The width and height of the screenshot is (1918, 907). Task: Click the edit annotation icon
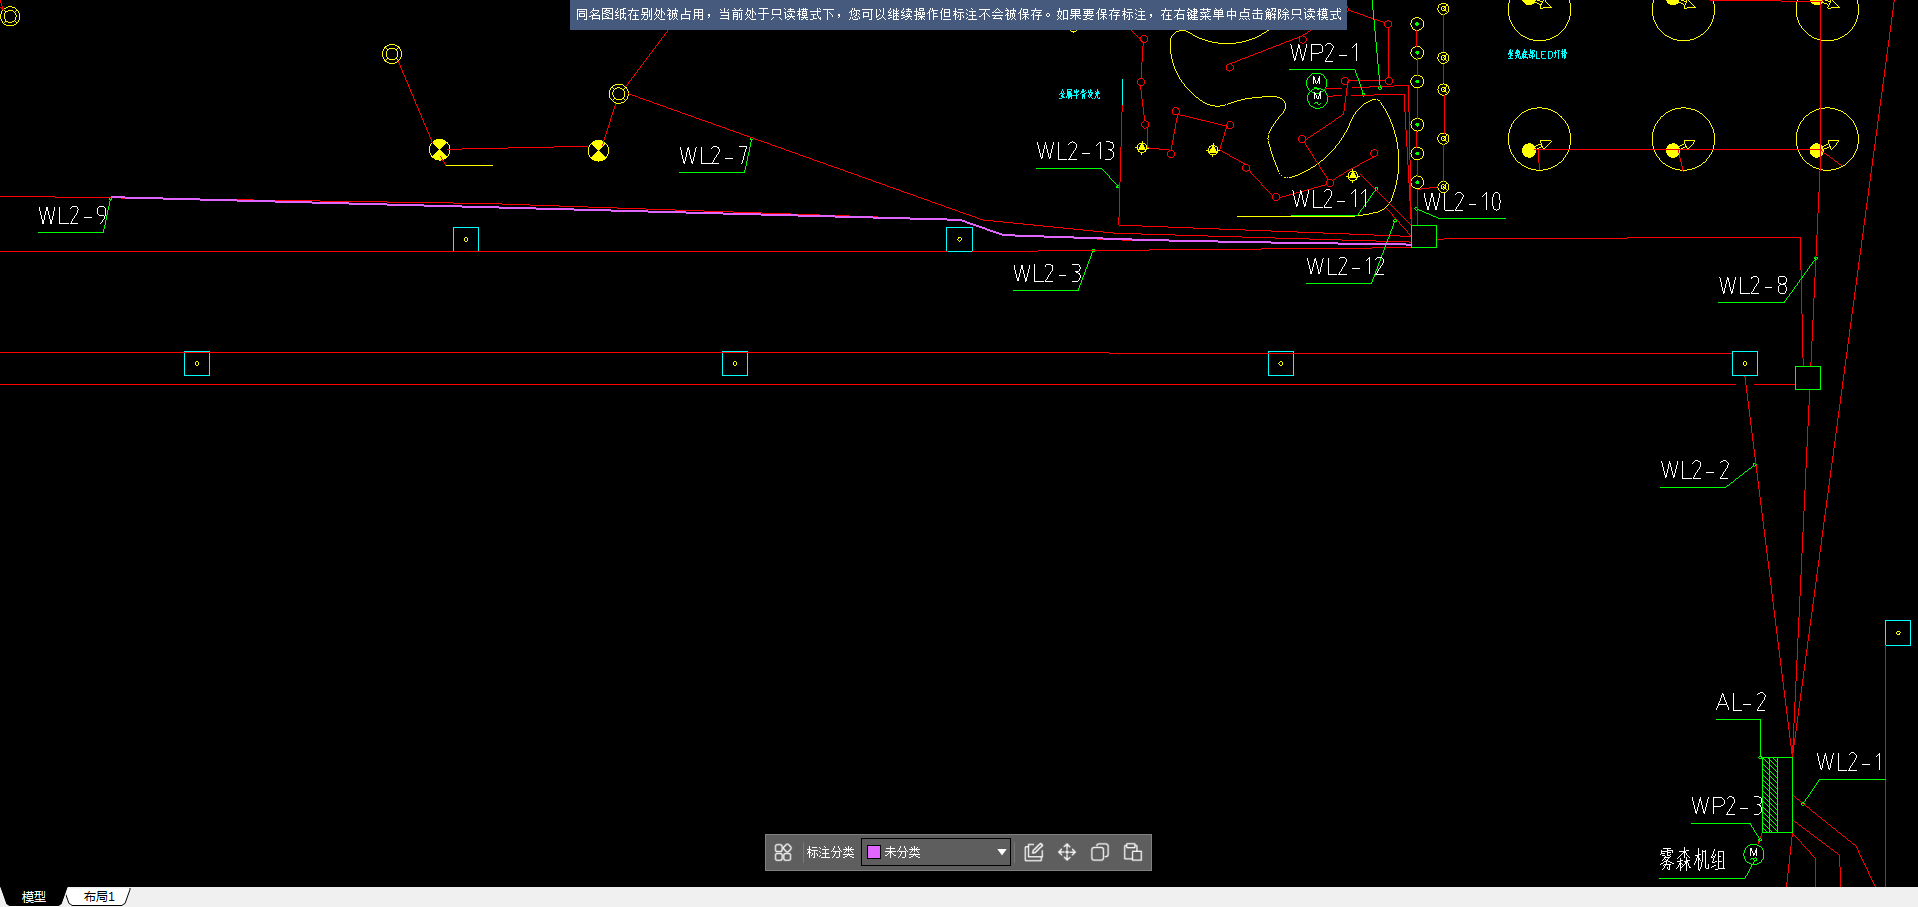[x=1034, y=852]
